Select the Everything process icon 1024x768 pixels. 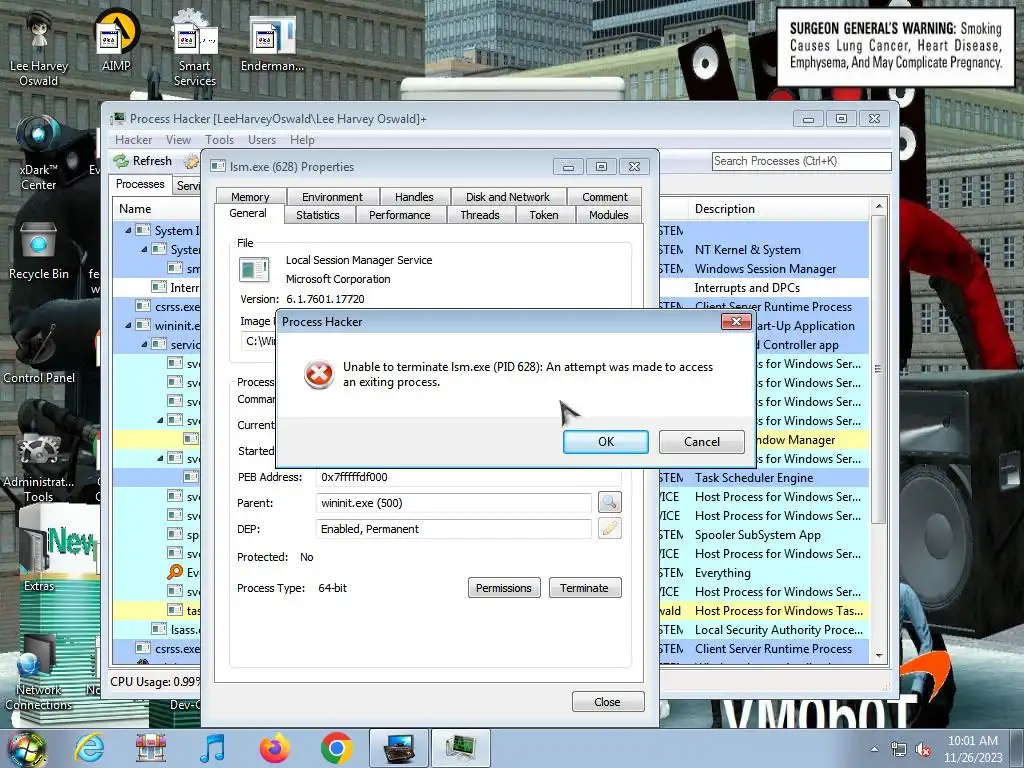175,573
